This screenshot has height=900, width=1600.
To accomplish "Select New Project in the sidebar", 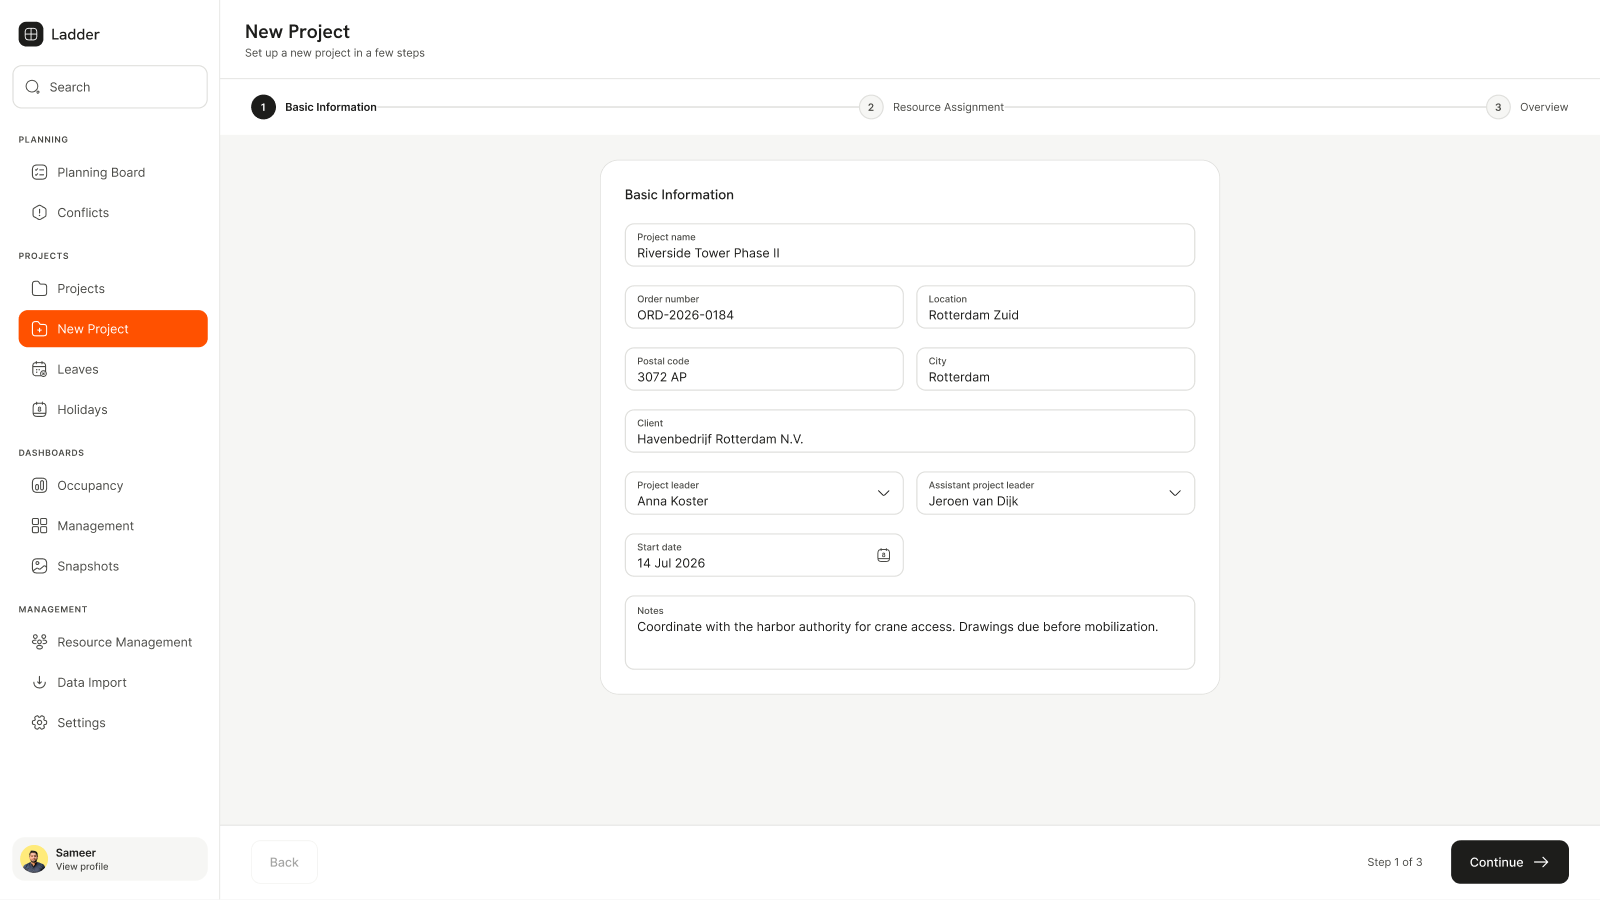I will click(113, 329).
